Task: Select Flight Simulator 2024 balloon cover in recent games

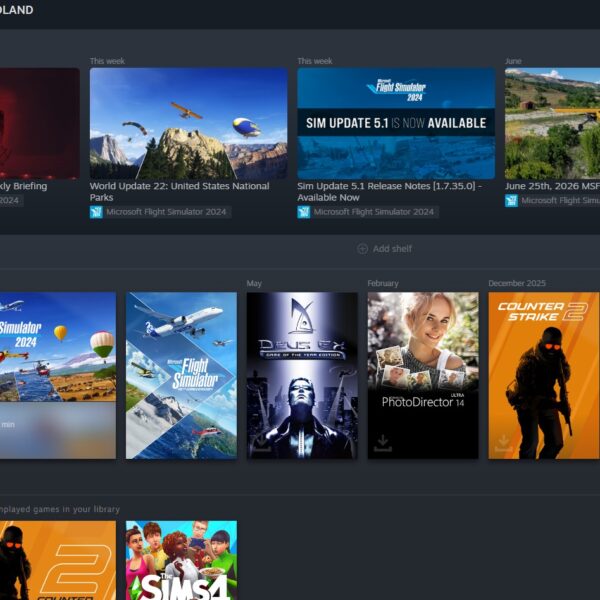Action: coord(58,375)
